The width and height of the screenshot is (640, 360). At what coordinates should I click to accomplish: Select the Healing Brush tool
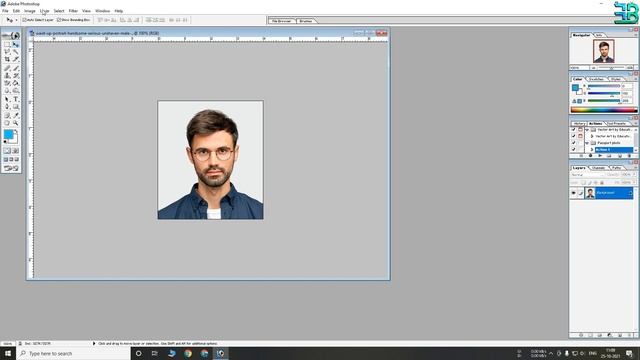tap(7, 68)
